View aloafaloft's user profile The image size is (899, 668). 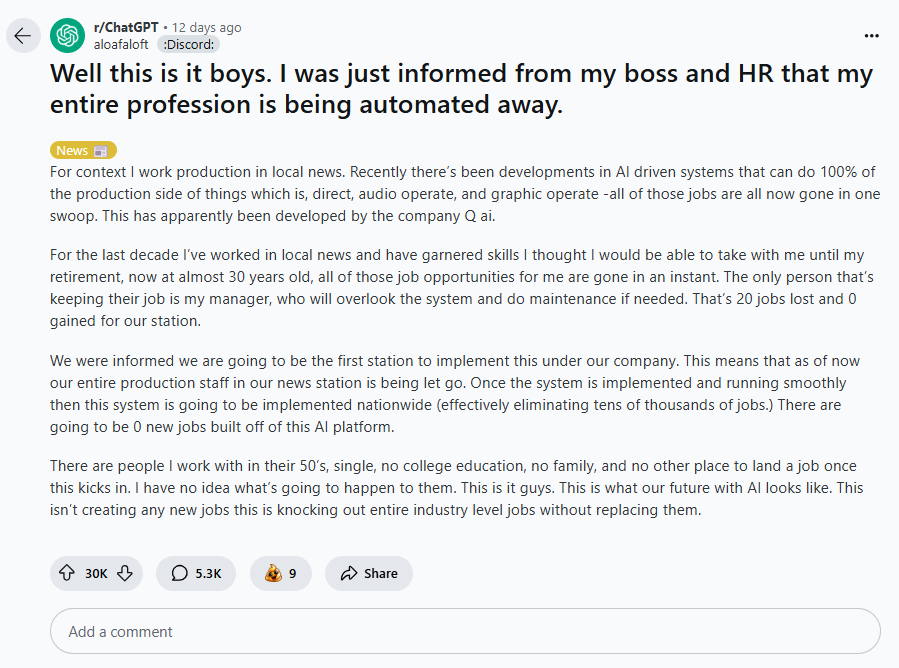[x=121, y=44]
